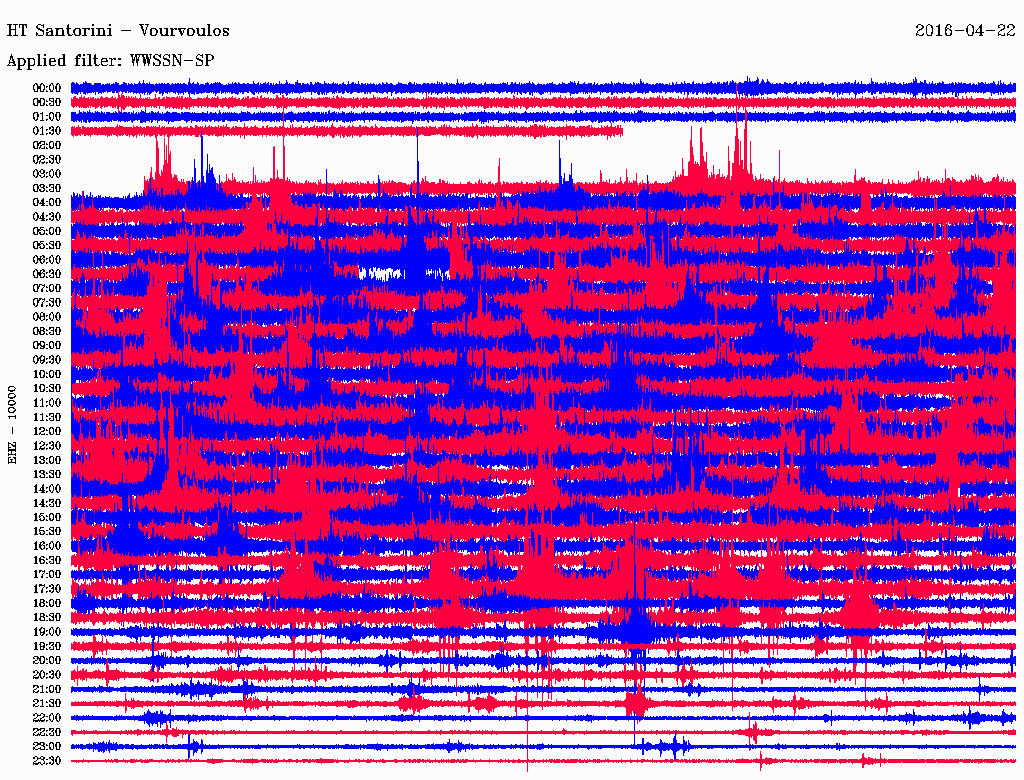This screenshot has width=1024, height=780.
Task: Select the 01:30 time label
Action: coord(47,131)
